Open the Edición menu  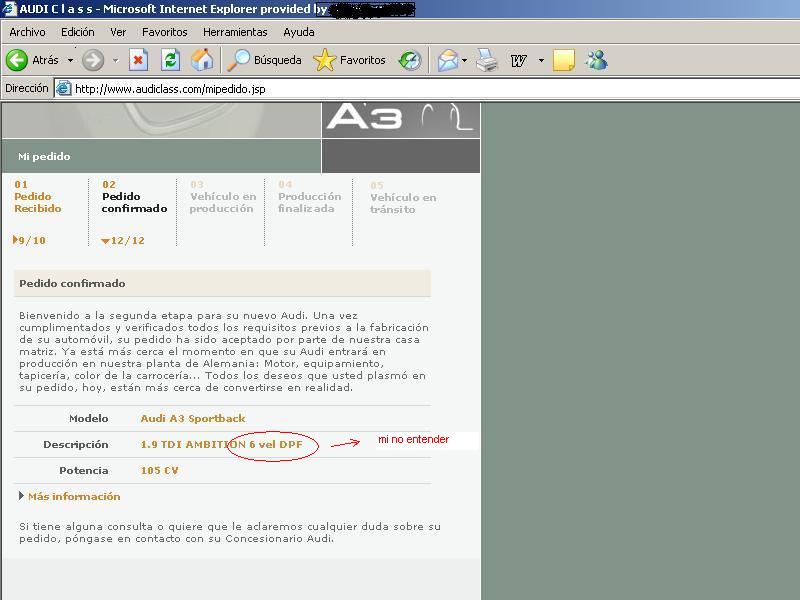click(78, 32)
